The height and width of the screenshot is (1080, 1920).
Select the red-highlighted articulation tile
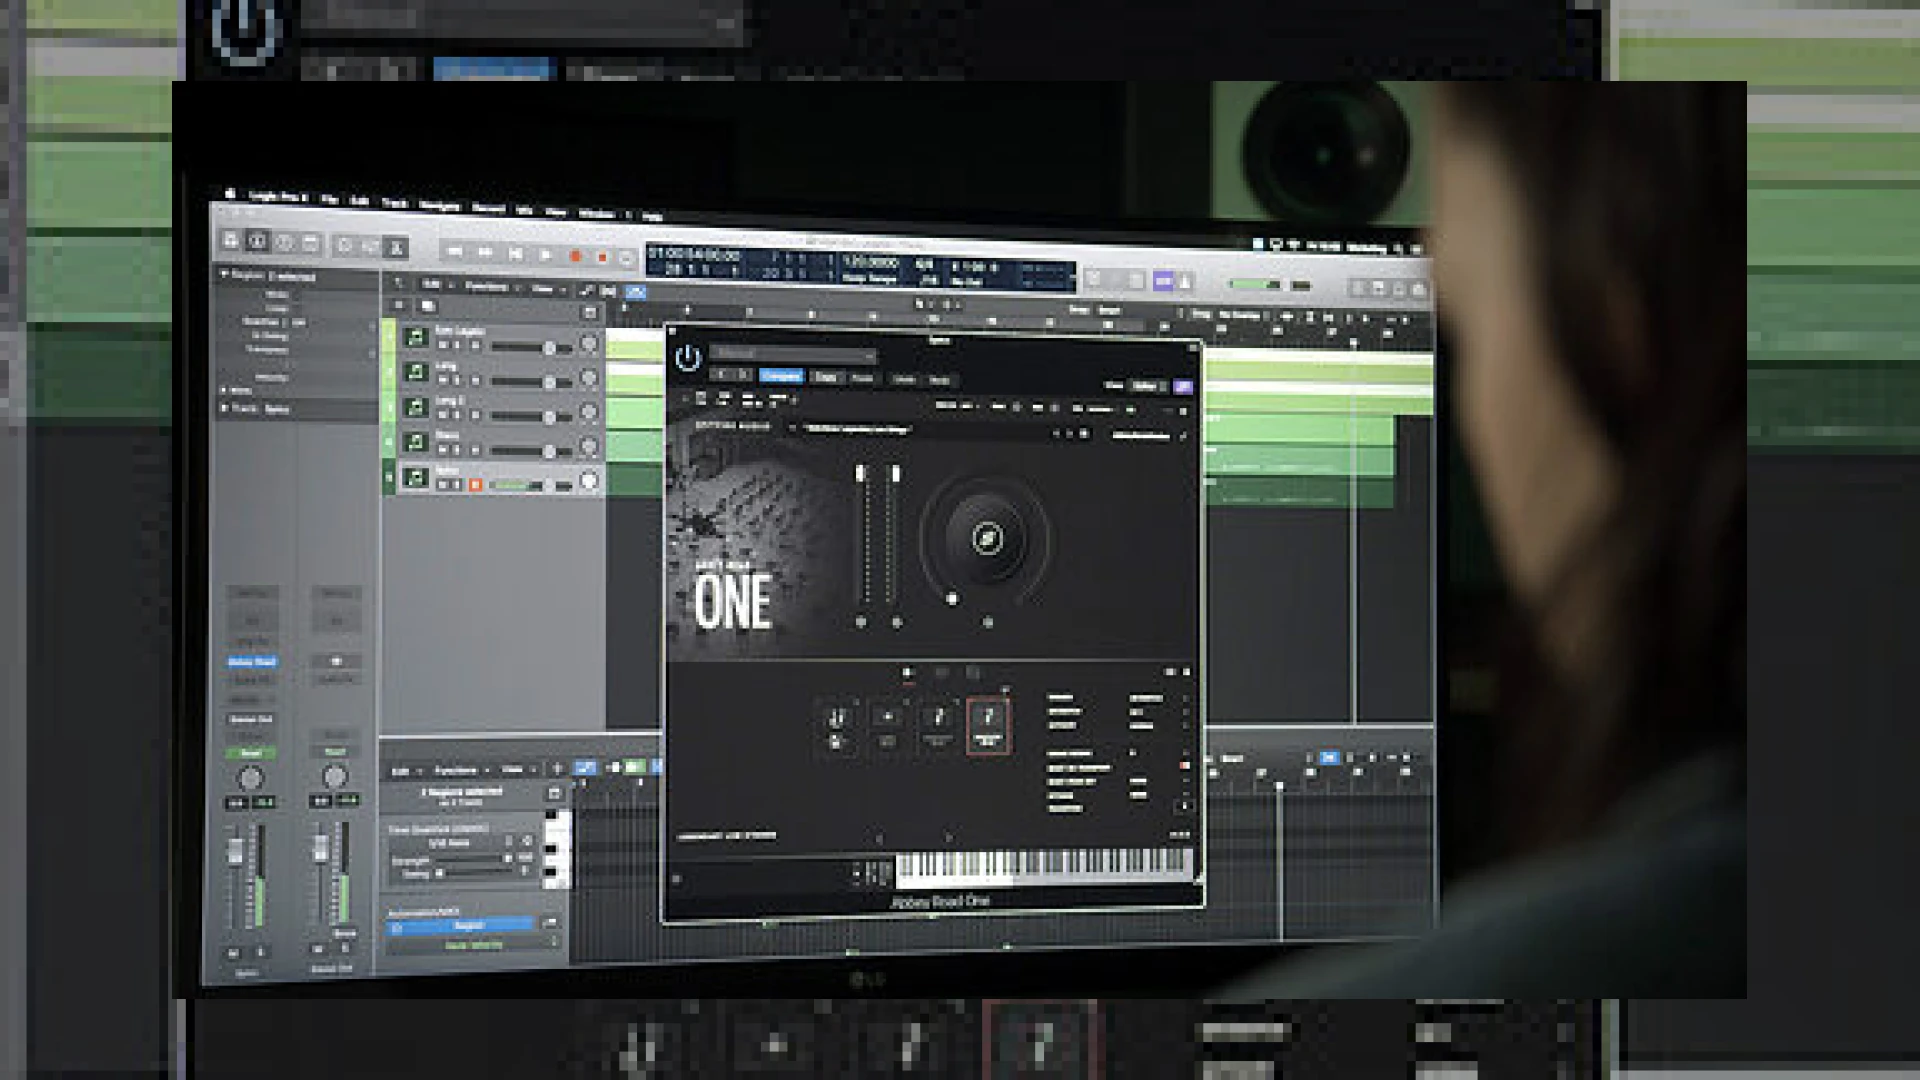[x=988, y=726]
